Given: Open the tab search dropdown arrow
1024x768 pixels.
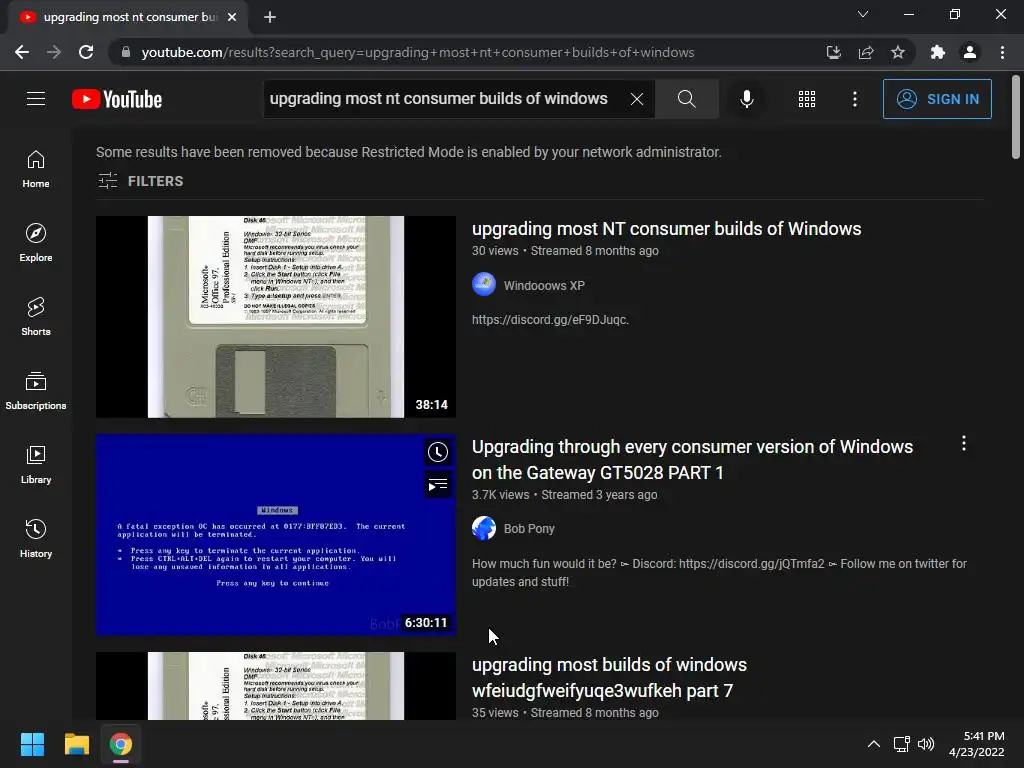Looking at the screenshot, I should tap(863, 14).
